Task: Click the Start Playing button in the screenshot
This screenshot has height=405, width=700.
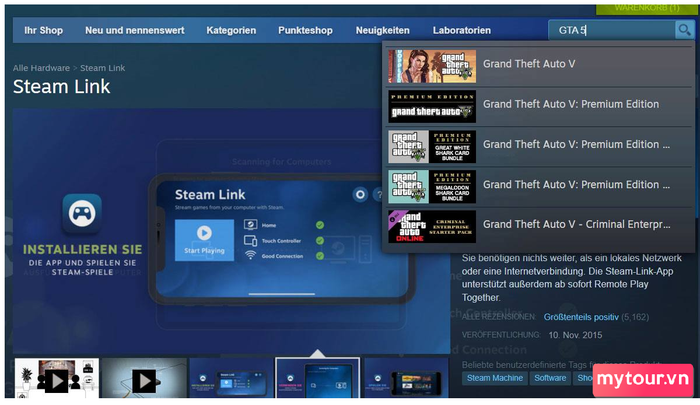Action: coord(204,240)
